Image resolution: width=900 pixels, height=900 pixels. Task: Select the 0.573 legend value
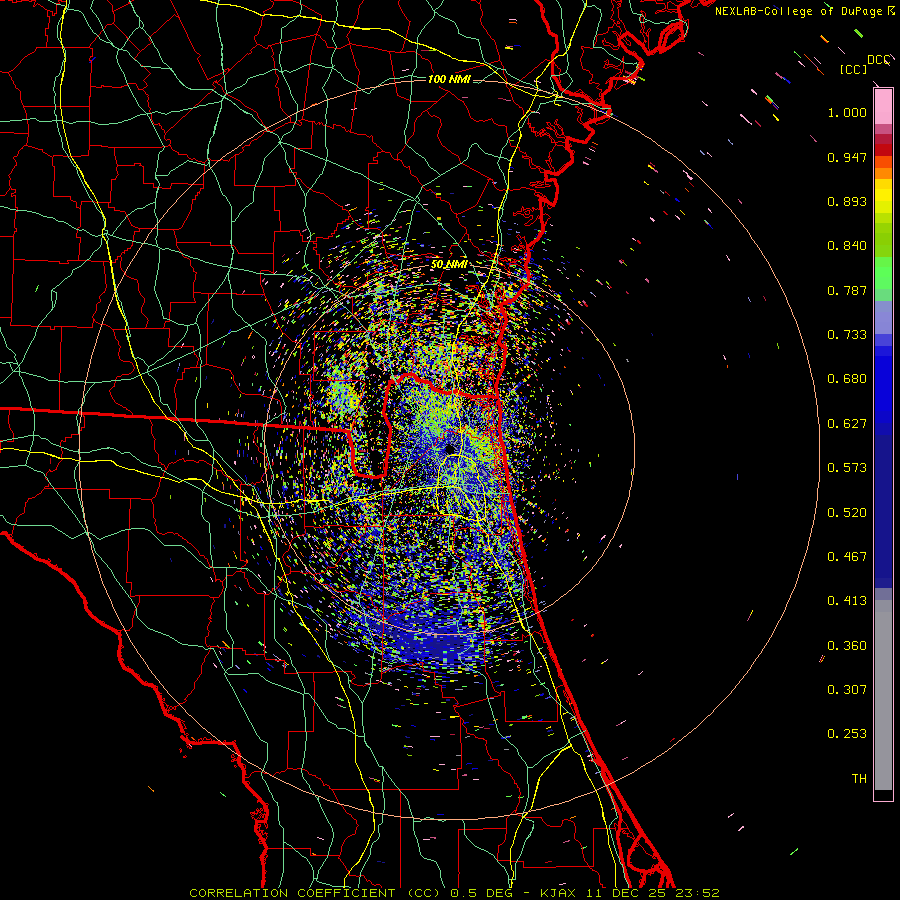pos(847,468)
